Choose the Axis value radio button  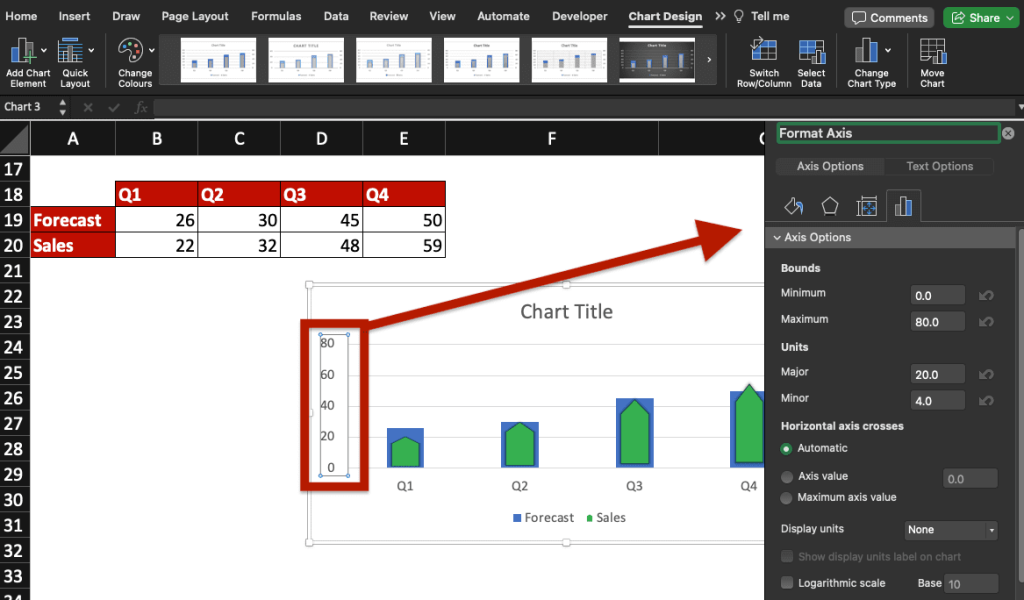coord(789,475)
